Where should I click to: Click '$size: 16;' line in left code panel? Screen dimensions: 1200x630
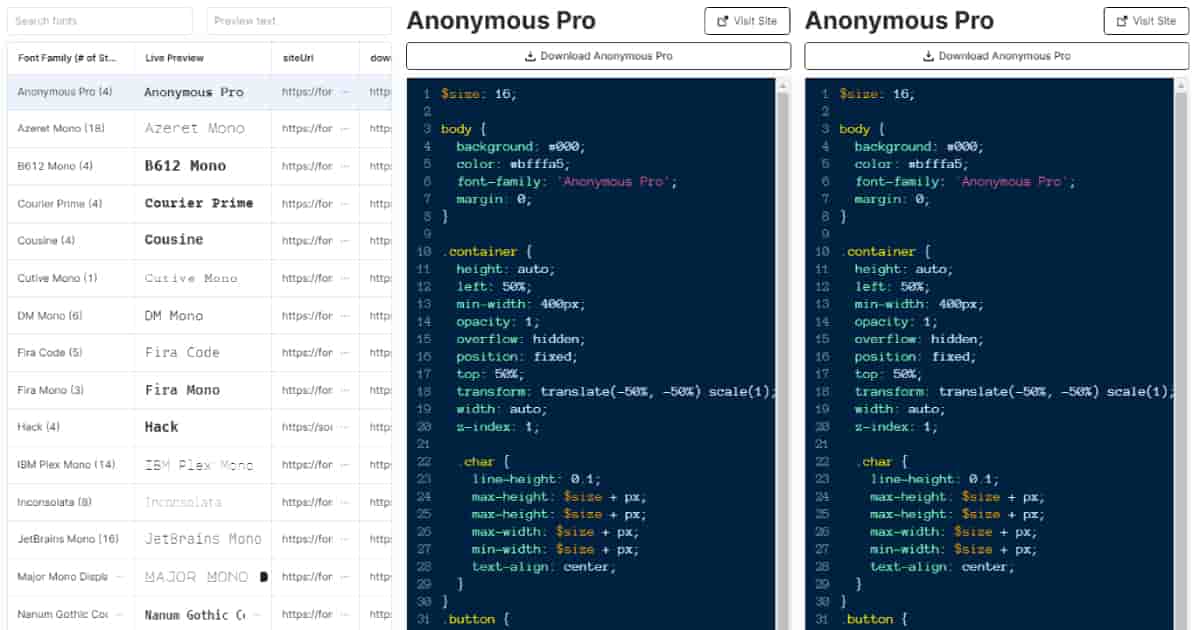(x=479, y=94)
